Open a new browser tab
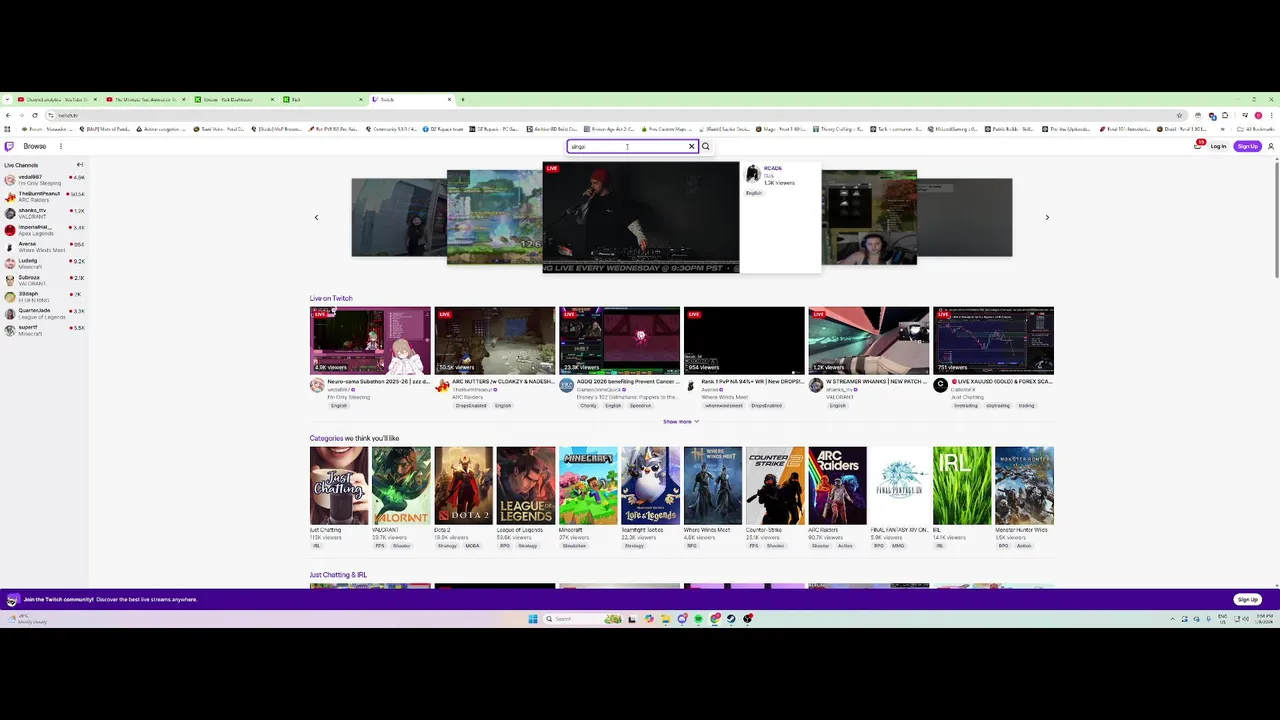 coord(463,99)
